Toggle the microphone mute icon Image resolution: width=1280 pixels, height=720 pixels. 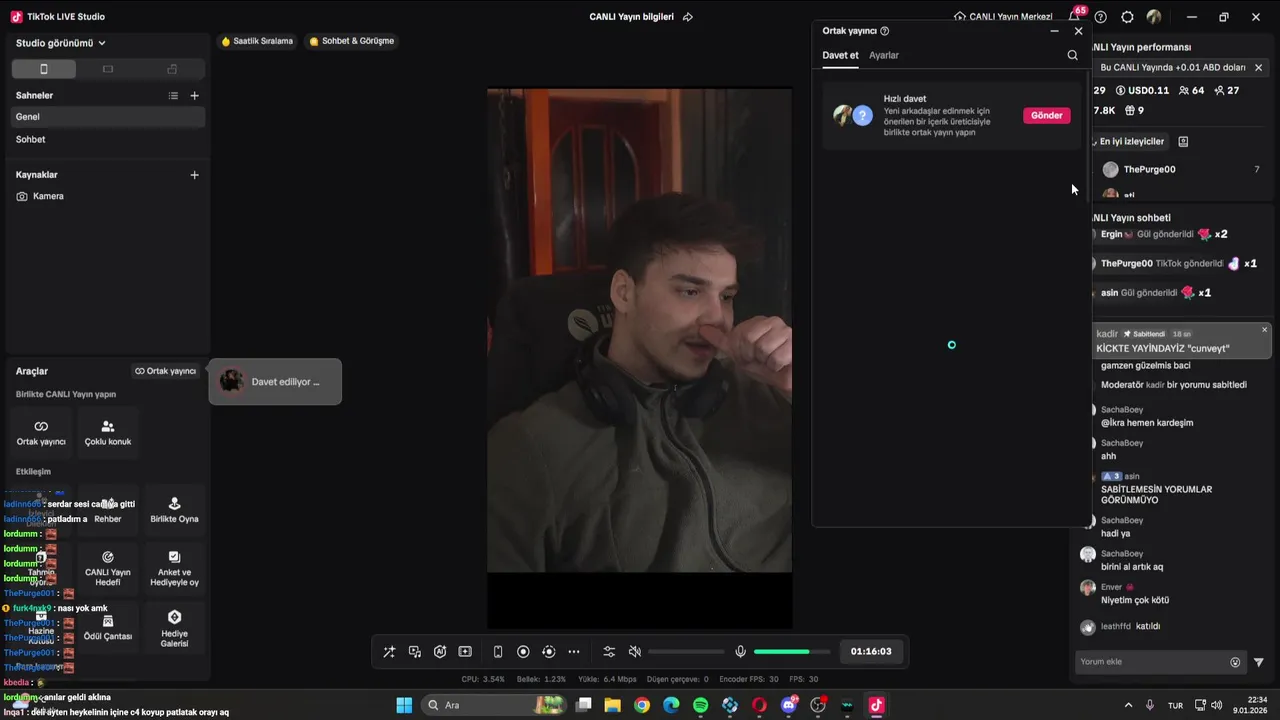tap(740, 652)
